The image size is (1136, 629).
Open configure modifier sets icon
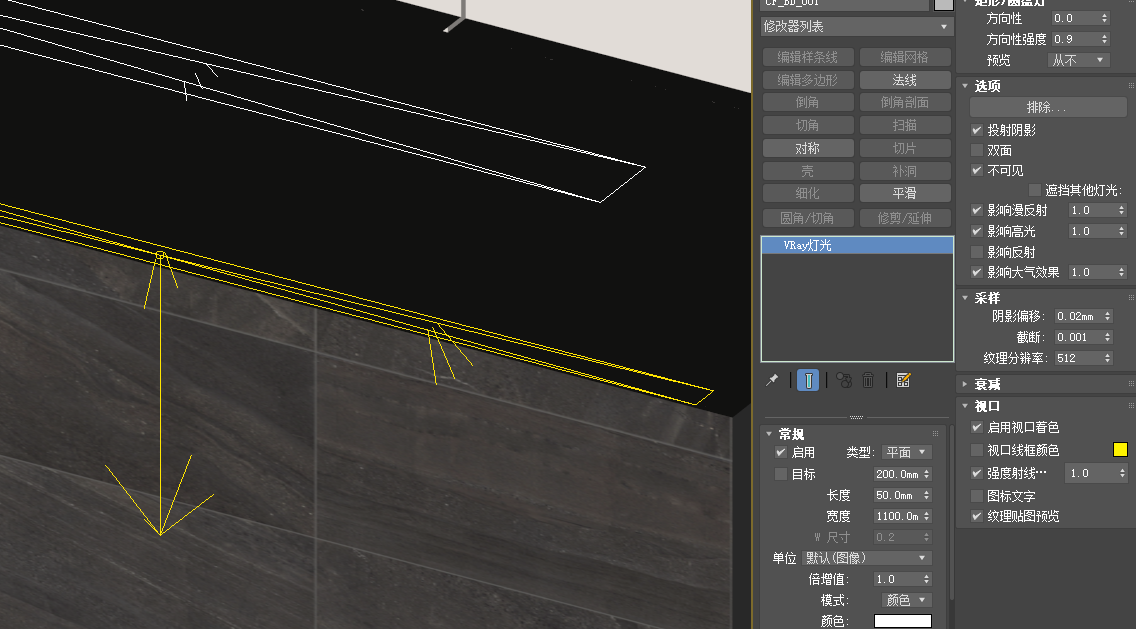point(903,380)
